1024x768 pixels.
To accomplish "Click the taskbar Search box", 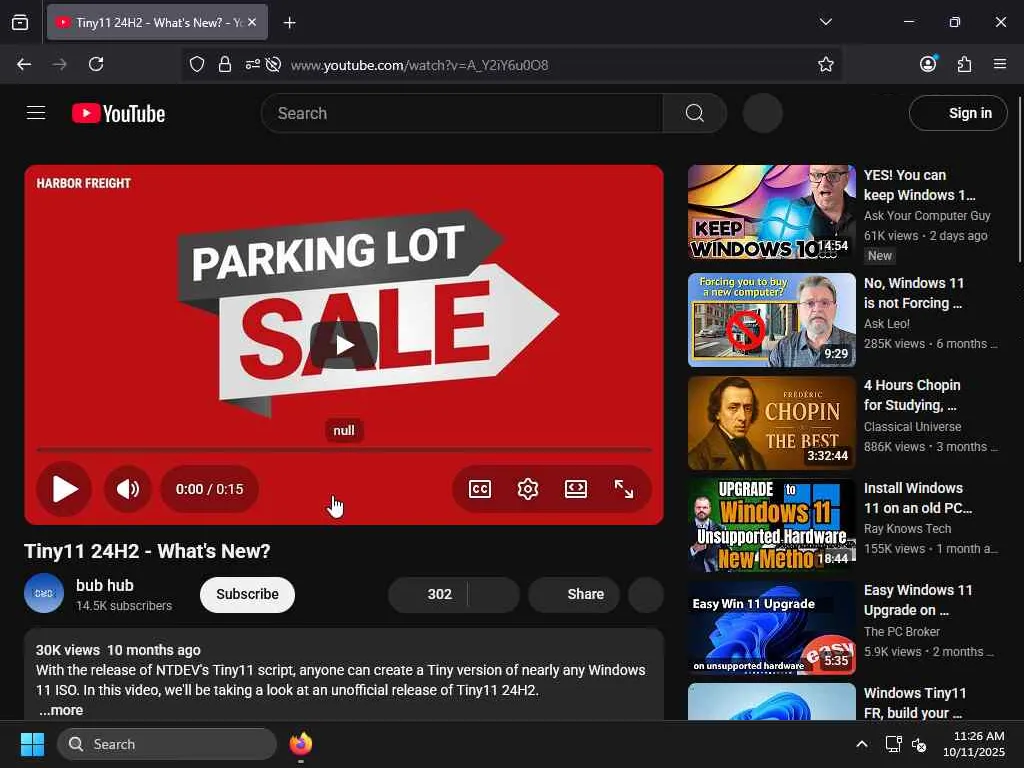I will (167, 744).
